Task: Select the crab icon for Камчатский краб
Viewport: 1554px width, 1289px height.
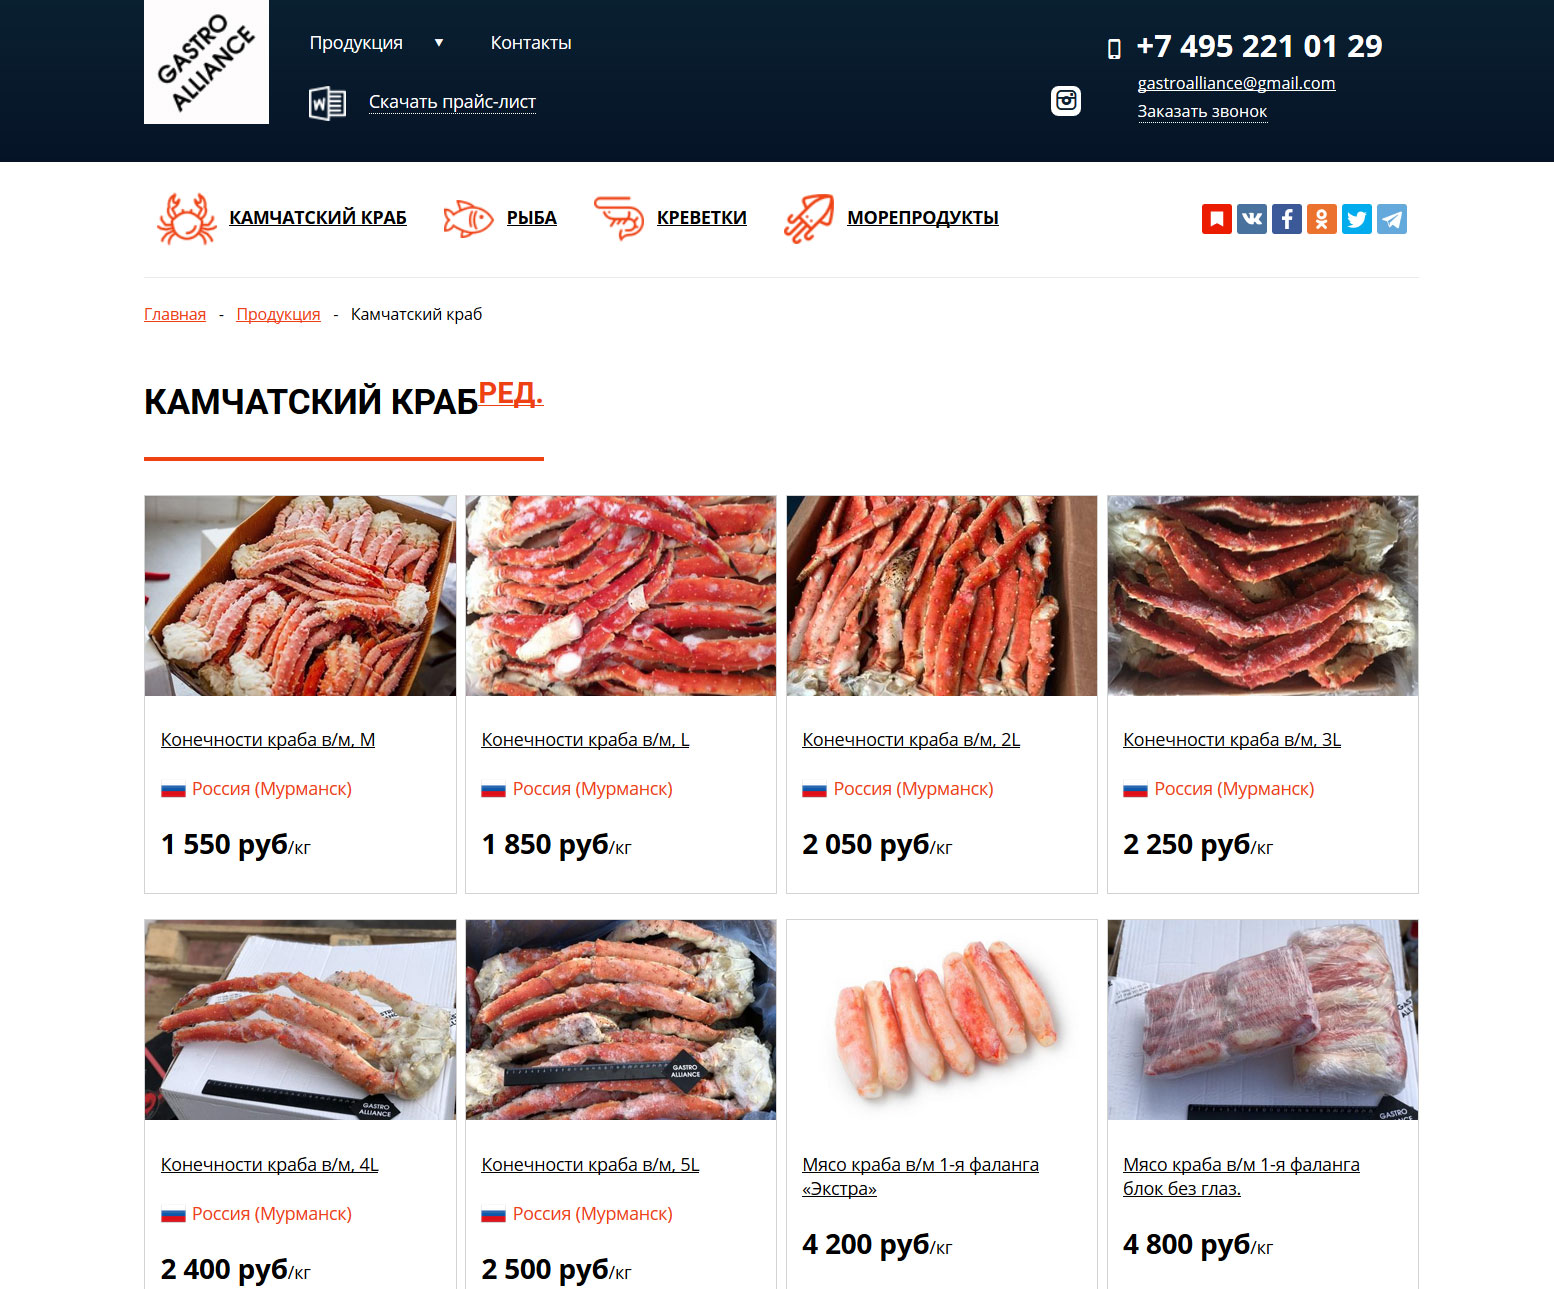Action: [187, 218]
